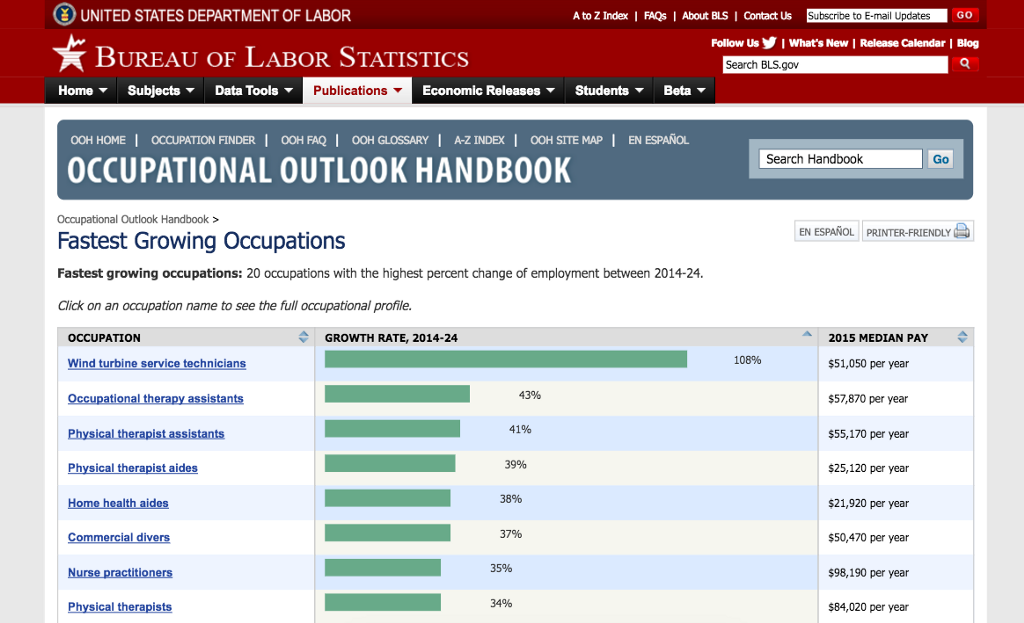Viewport: 1024px width, 623px height.
Task: Click the 108% growth rate bar
Action: [x=505, y=359]
